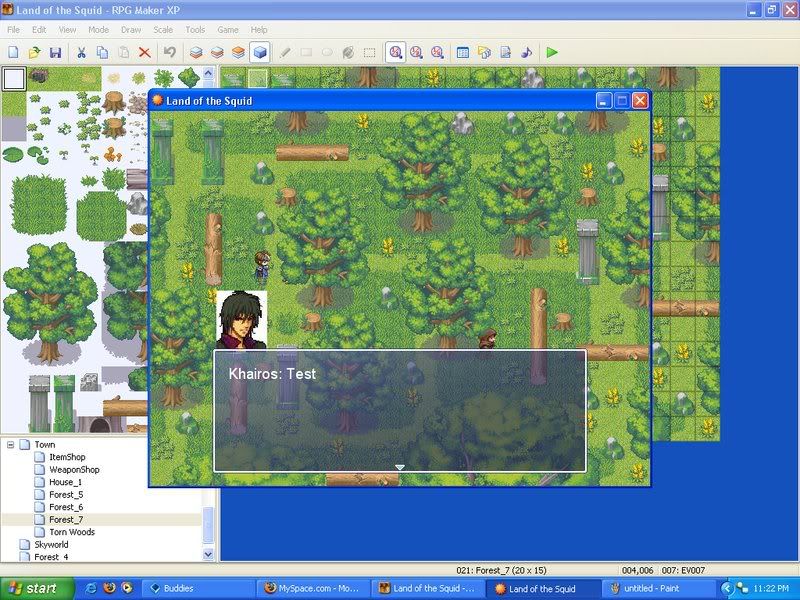Open the Sound Test music note icon
The height and width of the screenshot is (600, 800).
click(527, 52)
